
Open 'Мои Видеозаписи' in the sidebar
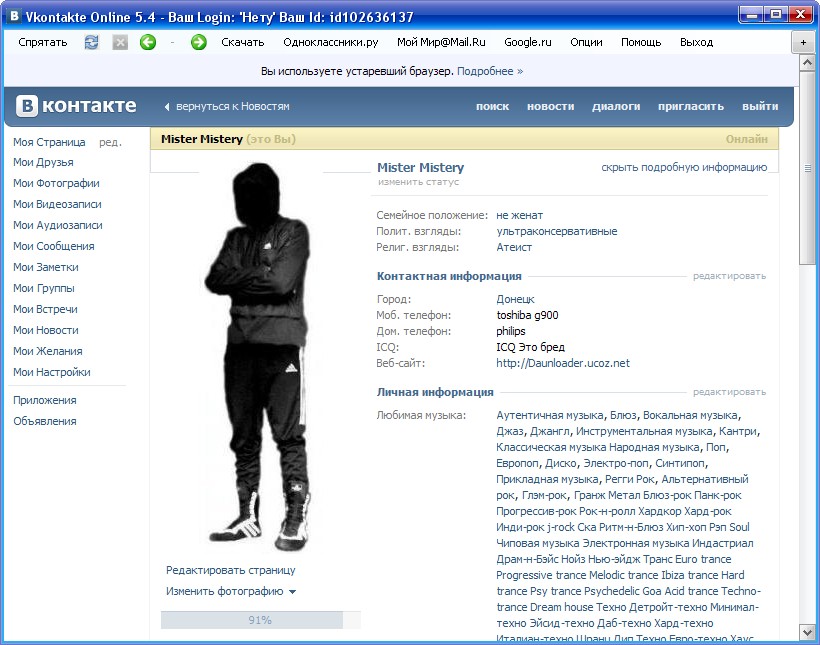coord(58,204)
